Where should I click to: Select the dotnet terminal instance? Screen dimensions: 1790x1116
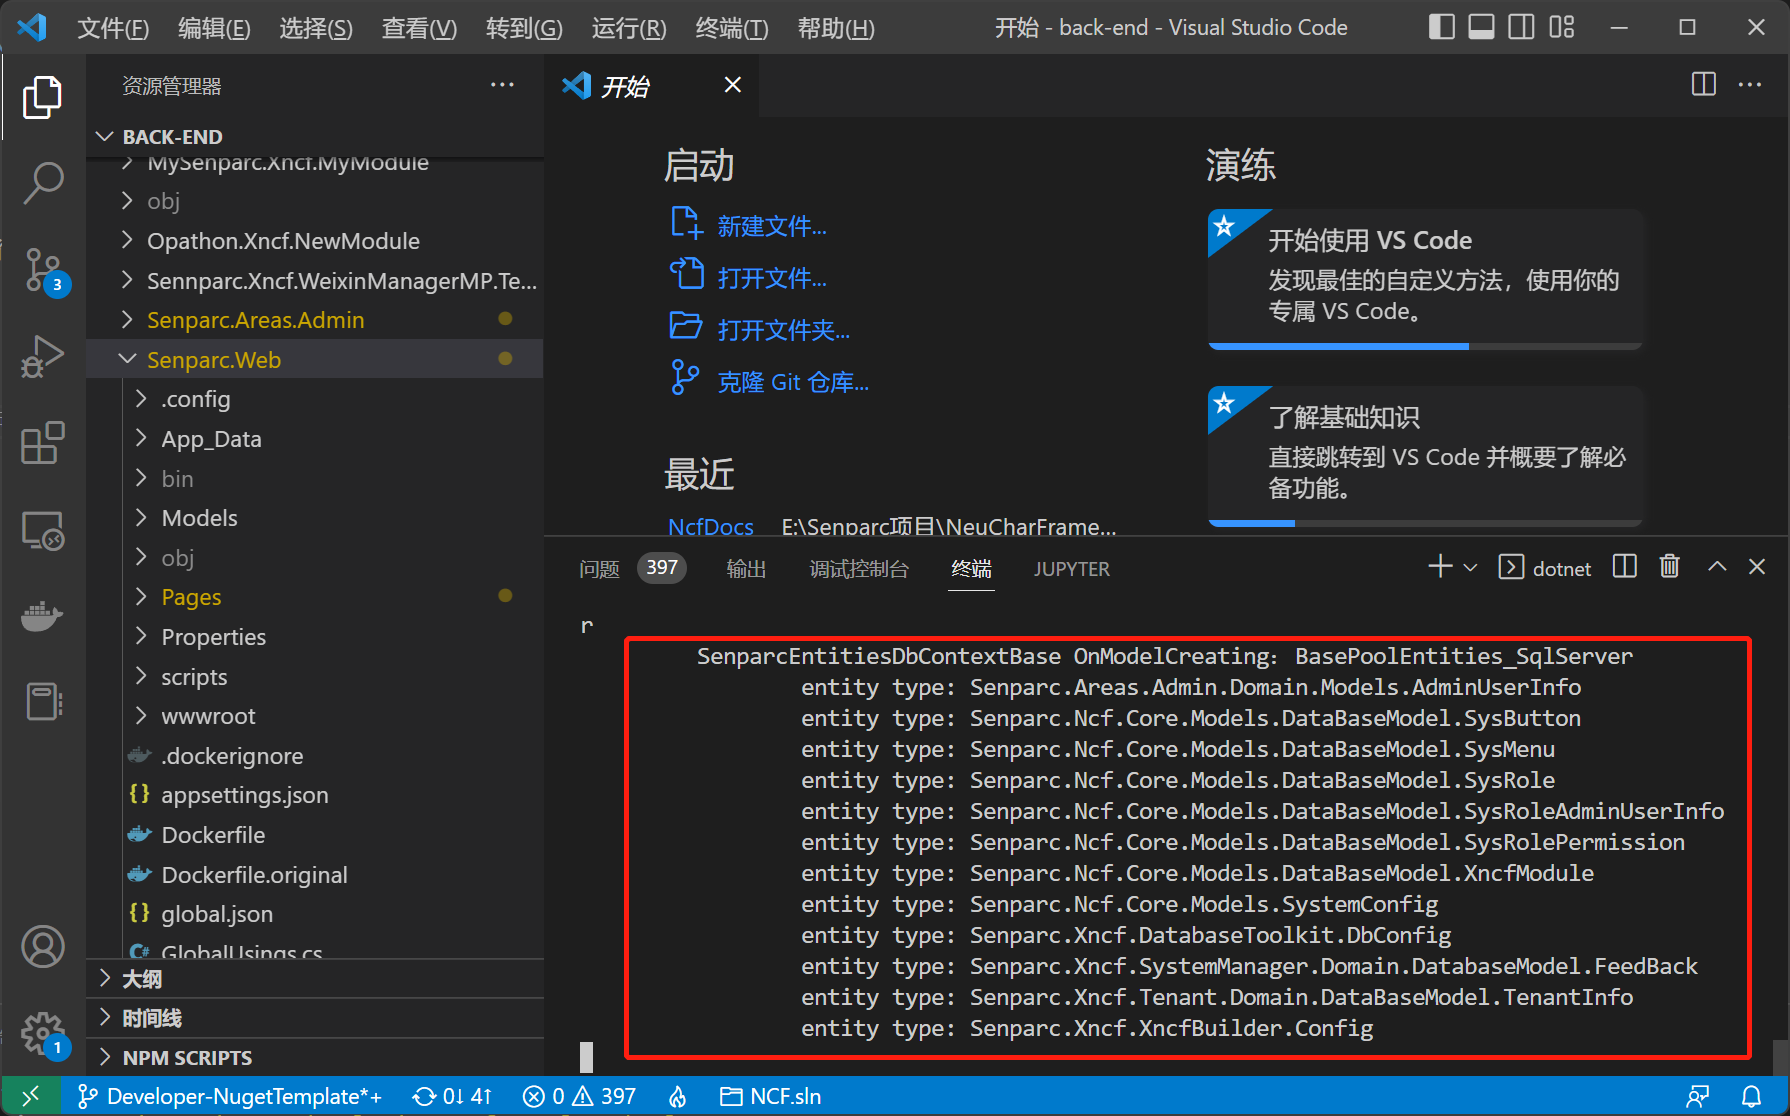pyautogui.click(x=1544, y=568)
